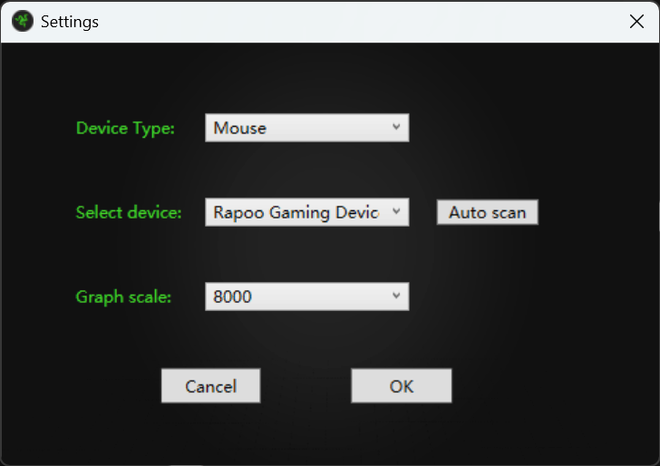Open the Device Type dropdown

coord(307,128)
